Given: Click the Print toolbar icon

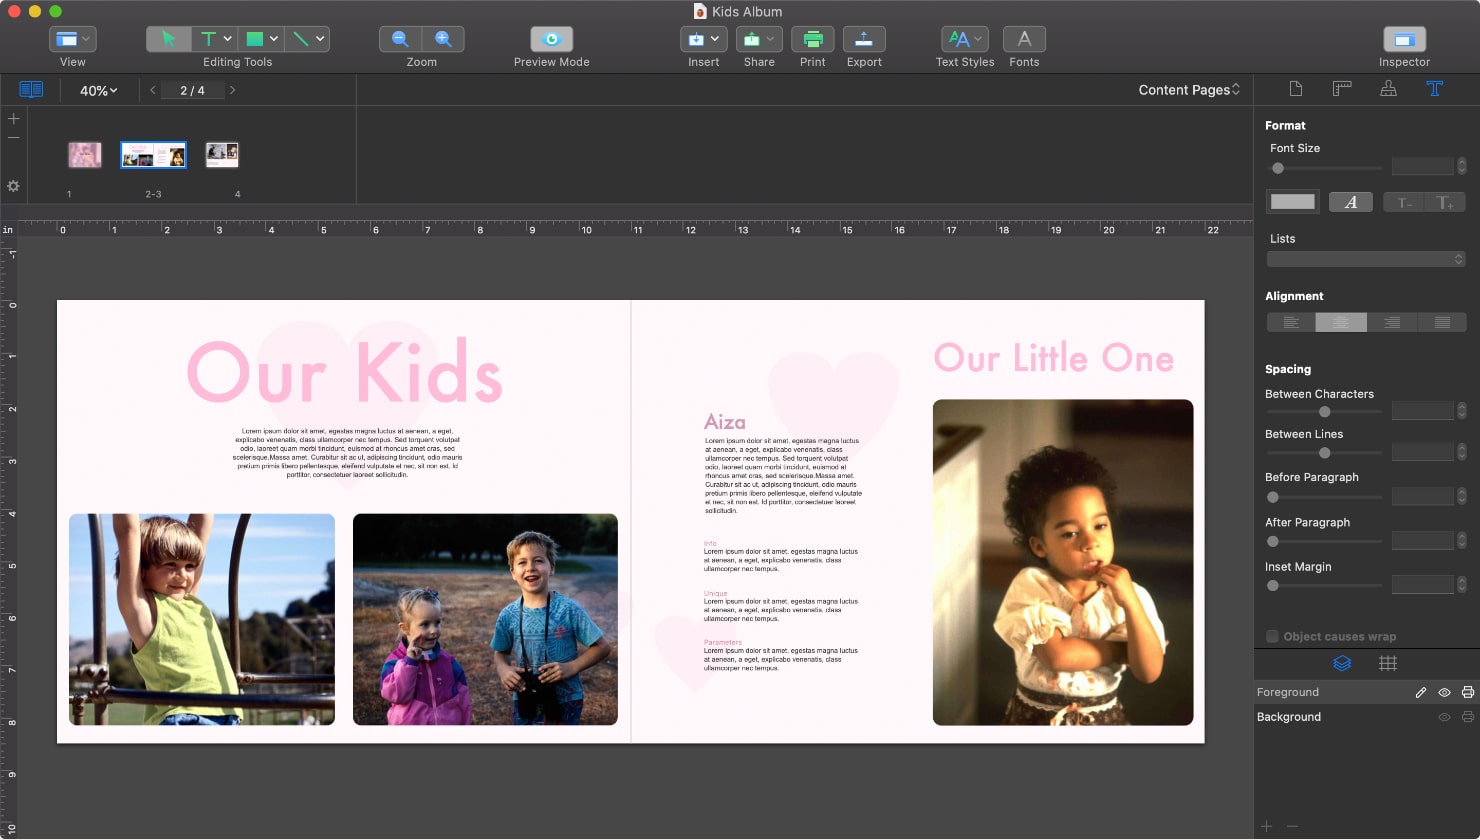Looking at the screenshot, I should pos(813,39).
